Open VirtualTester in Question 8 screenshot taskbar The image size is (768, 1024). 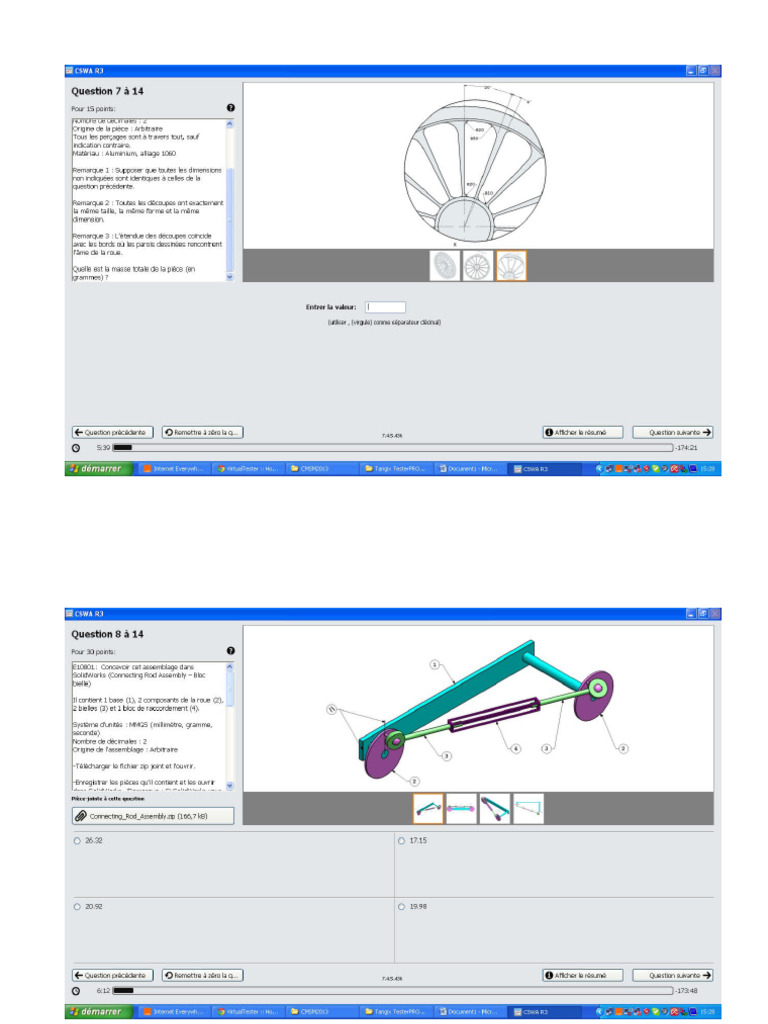coord(248,1012)
